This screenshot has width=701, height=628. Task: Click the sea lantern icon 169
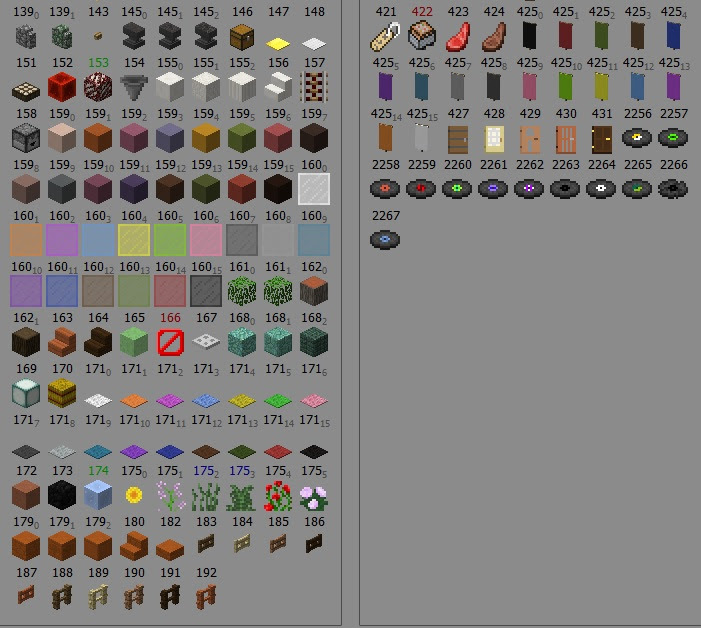pyautogui.click(x=26, y=393)
